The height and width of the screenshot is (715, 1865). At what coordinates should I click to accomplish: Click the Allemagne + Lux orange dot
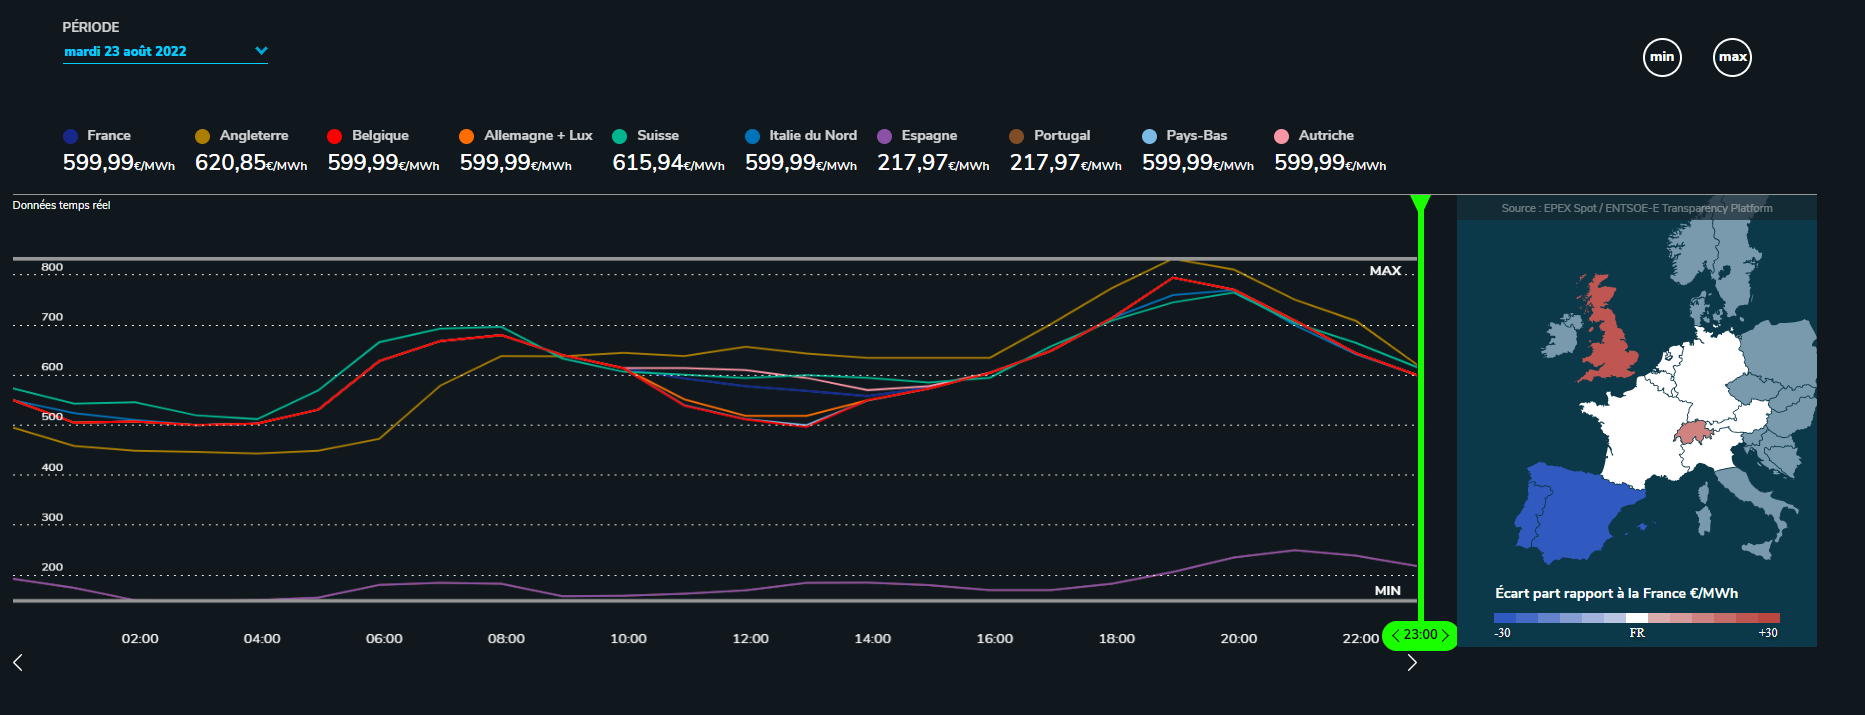(x=467, y=136)
